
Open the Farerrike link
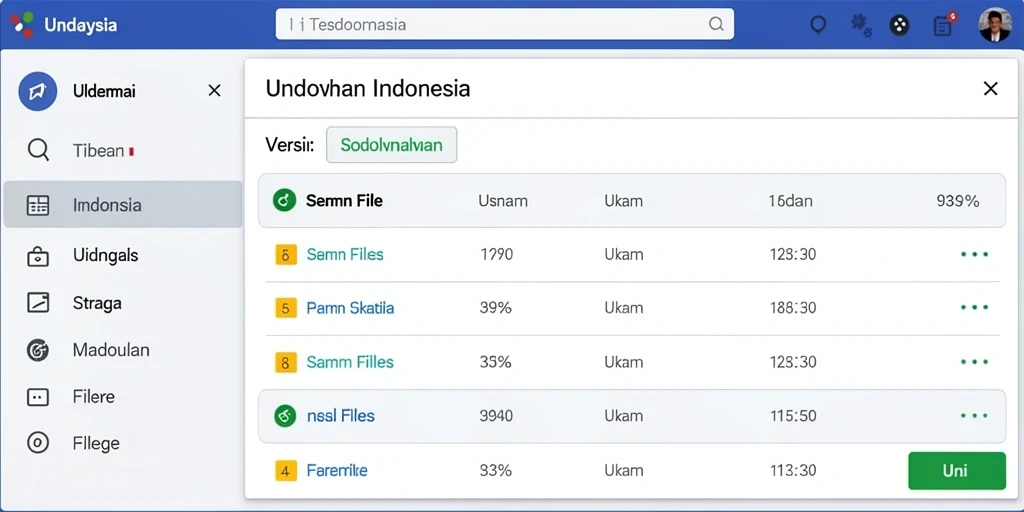337,470
